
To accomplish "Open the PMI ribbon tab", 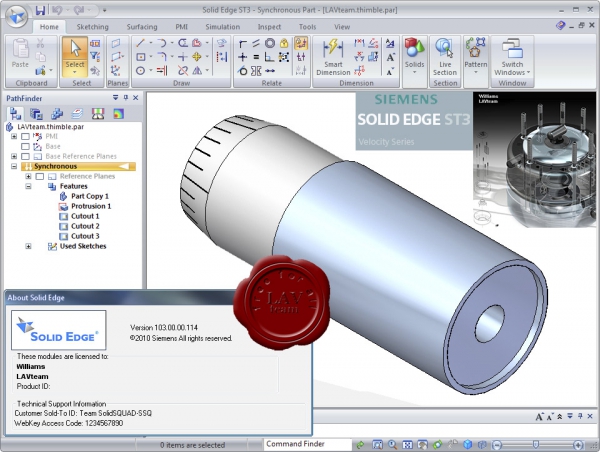I will click(x=181, y=27).
